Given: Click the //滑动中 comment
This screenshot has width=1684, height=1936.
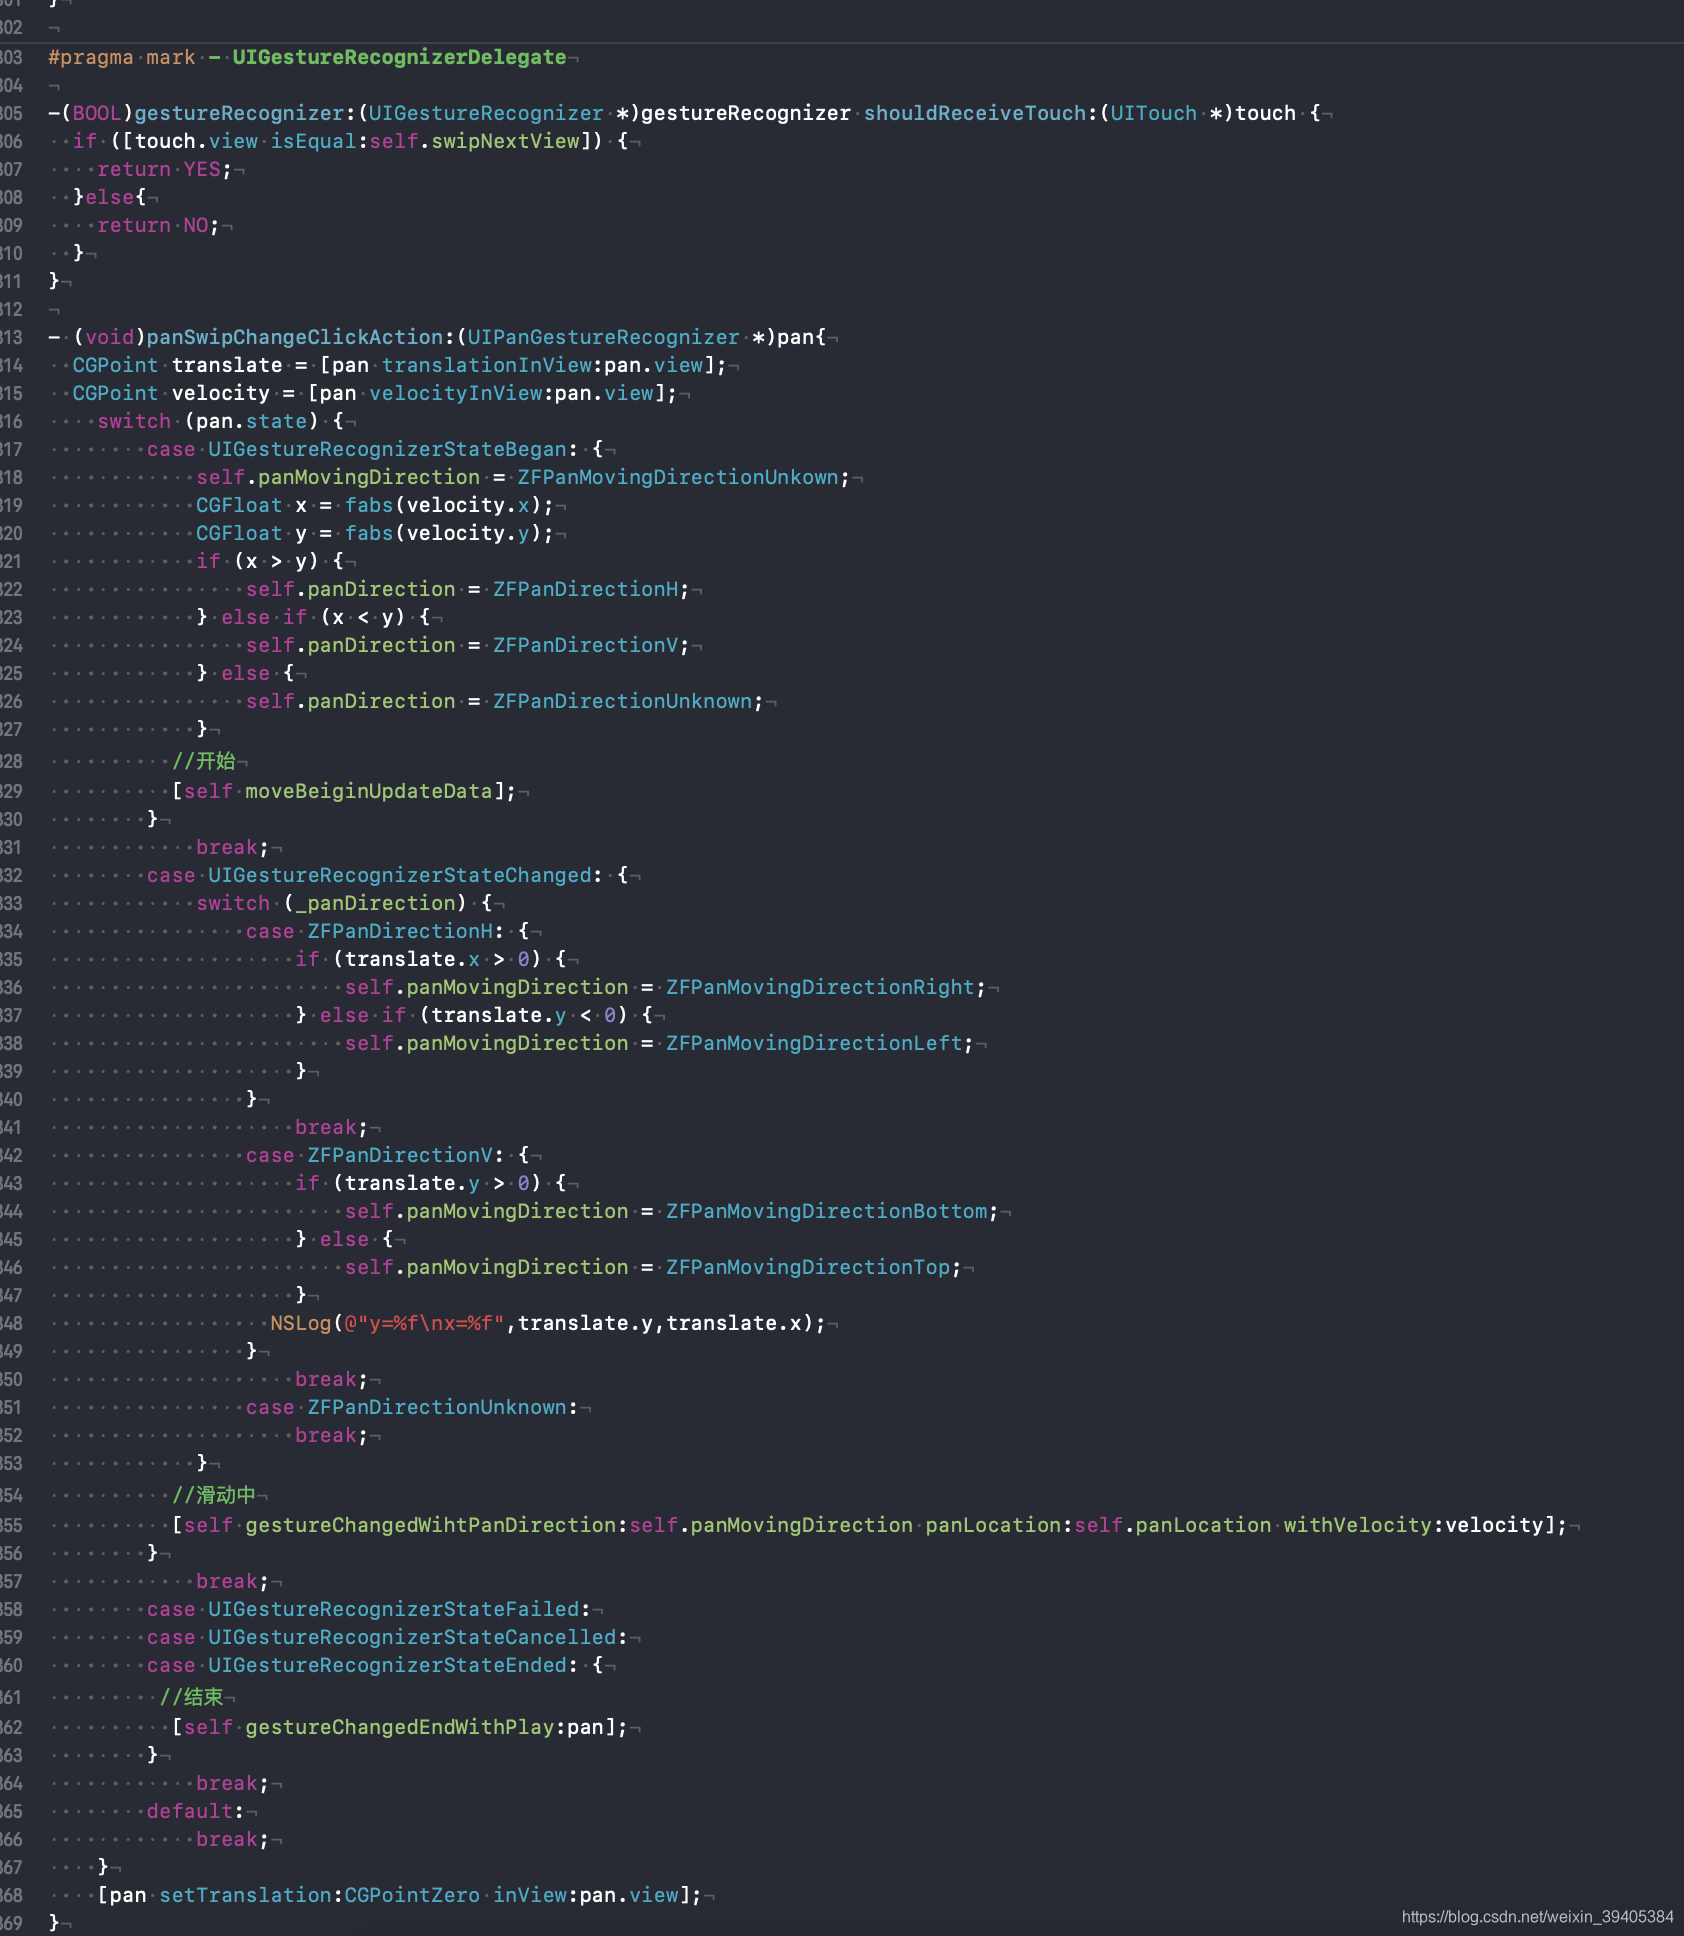Looking at the screenshot, I should tap(214, 1495).
